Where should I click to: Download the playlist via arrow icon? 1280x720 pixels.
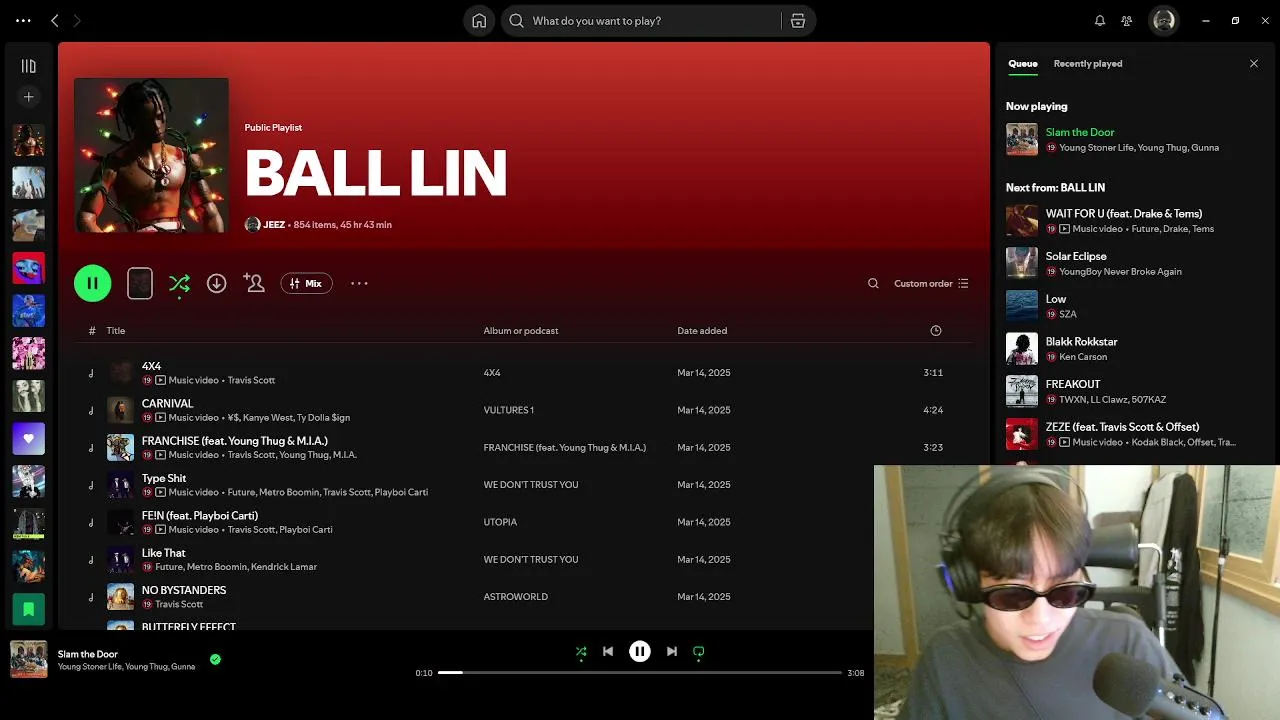click(216, 284)
